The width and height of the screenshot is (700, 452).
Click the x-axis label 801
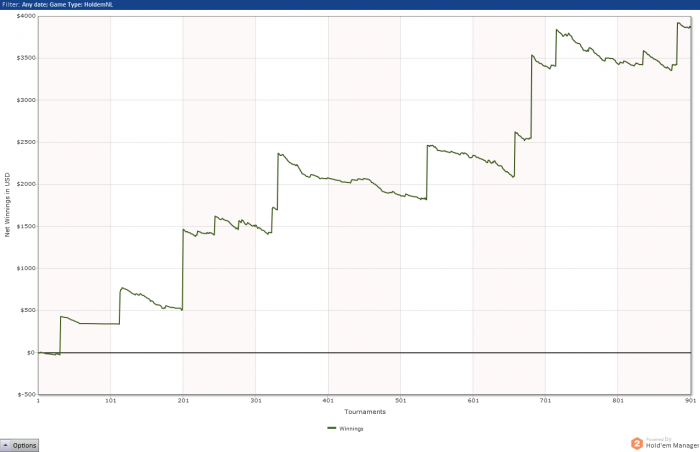618,401
